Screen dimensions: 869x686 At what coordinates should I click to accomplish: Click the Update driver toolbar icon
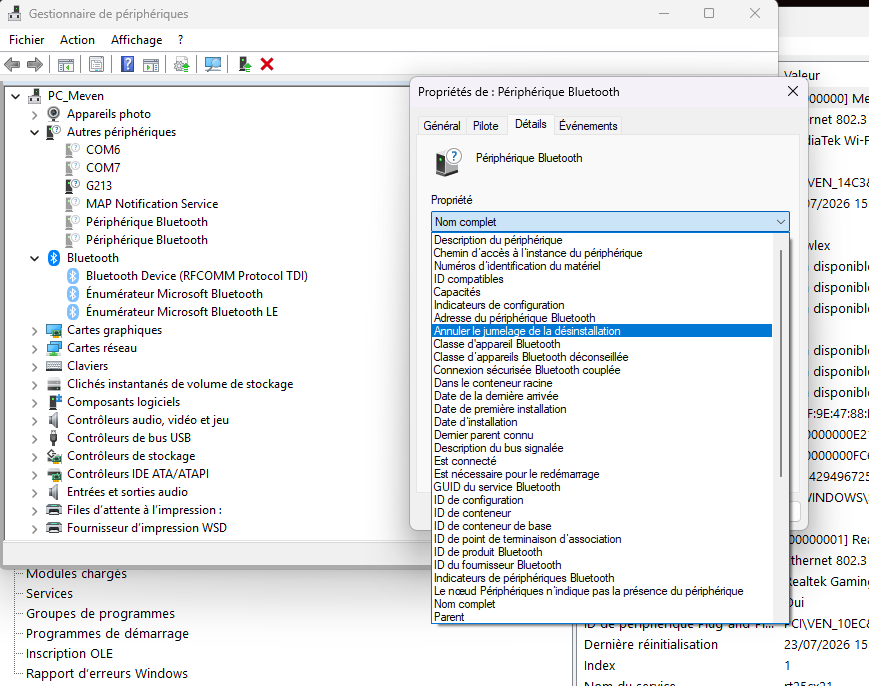click(181, 65)
